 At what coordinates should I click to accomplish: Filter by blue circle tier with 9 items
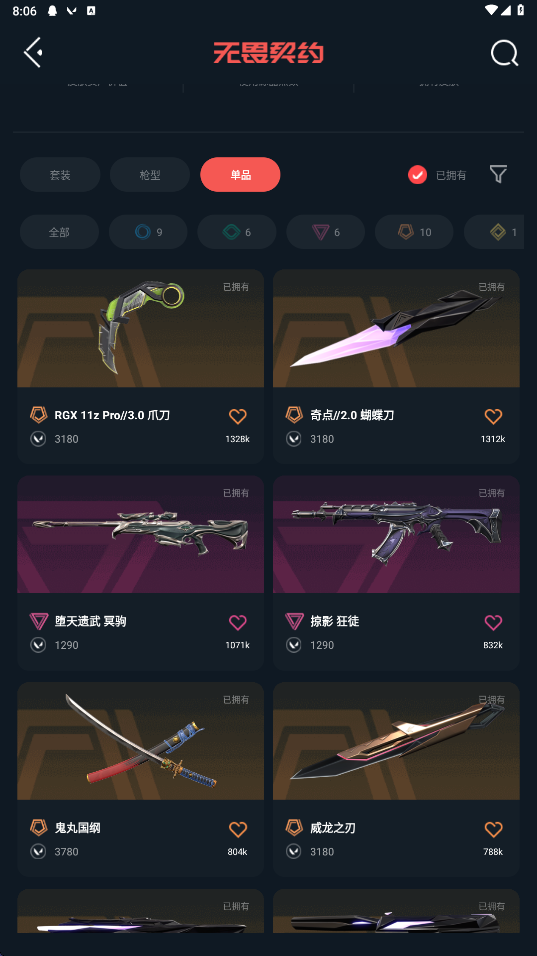(x=148, y=232)
